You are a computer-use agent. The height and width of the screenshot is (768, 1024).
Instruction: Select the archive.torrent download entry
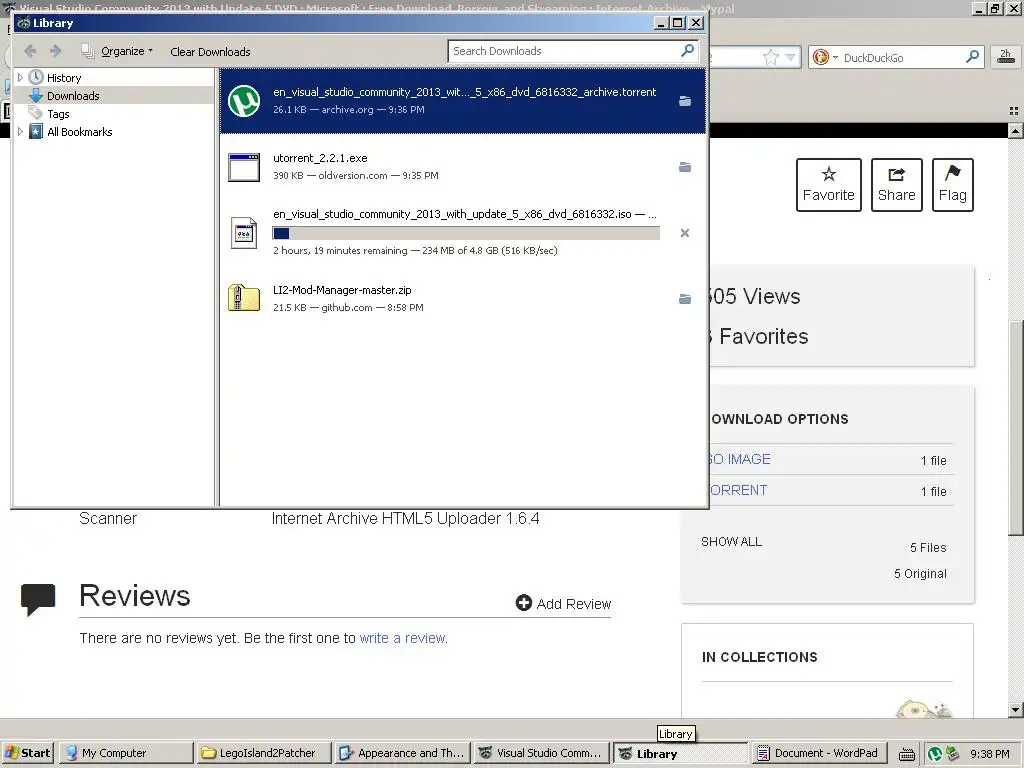463,101
